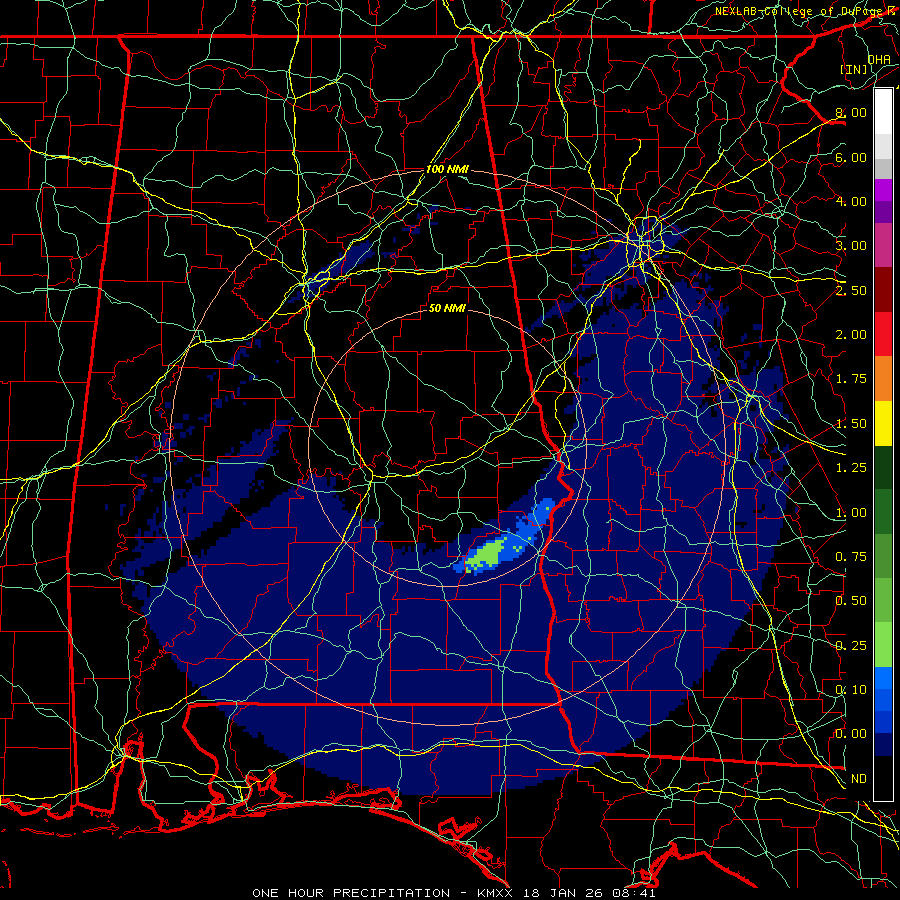The image size is (900, 900).
Task: Click the 2.00 legend value
Action: point(851,335)
